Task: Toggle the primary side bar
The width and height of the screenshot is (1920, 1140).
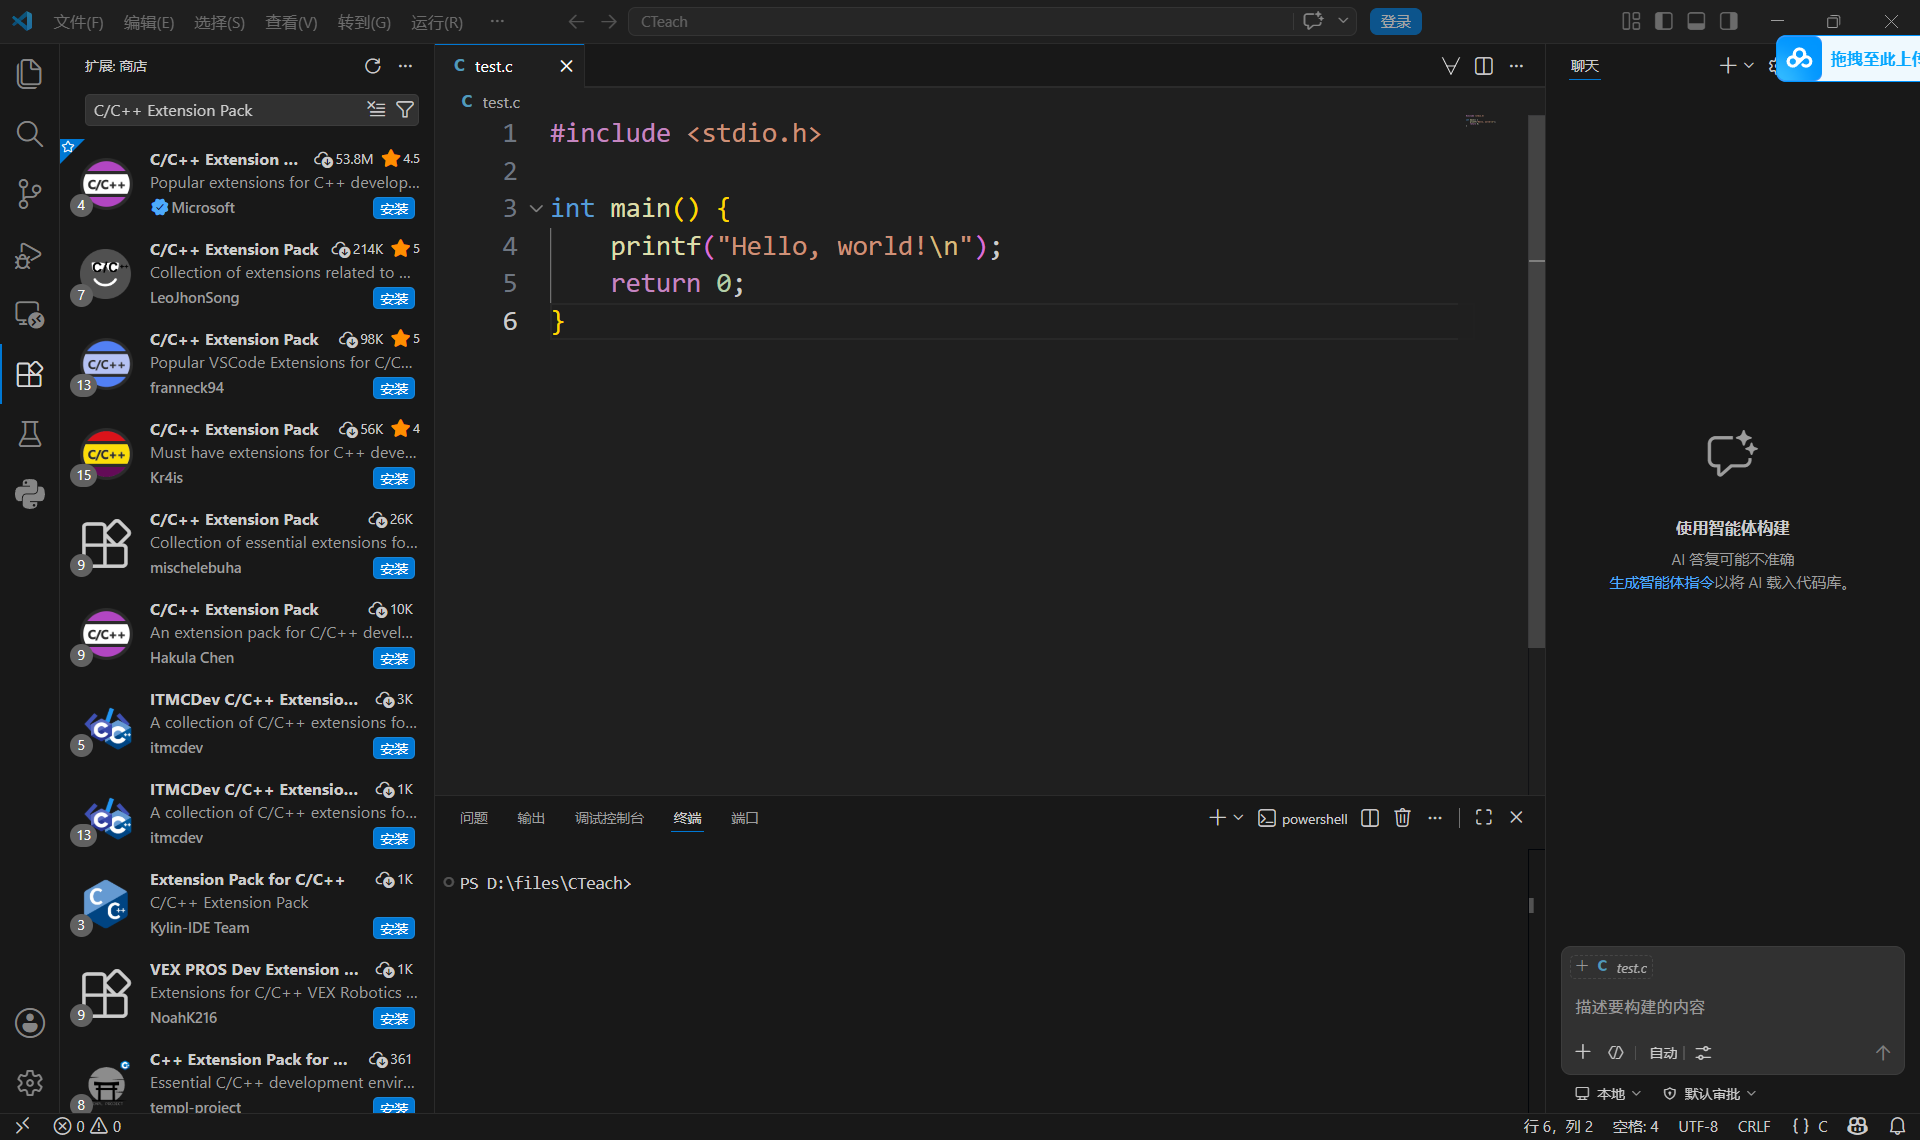Action: 1664,21
